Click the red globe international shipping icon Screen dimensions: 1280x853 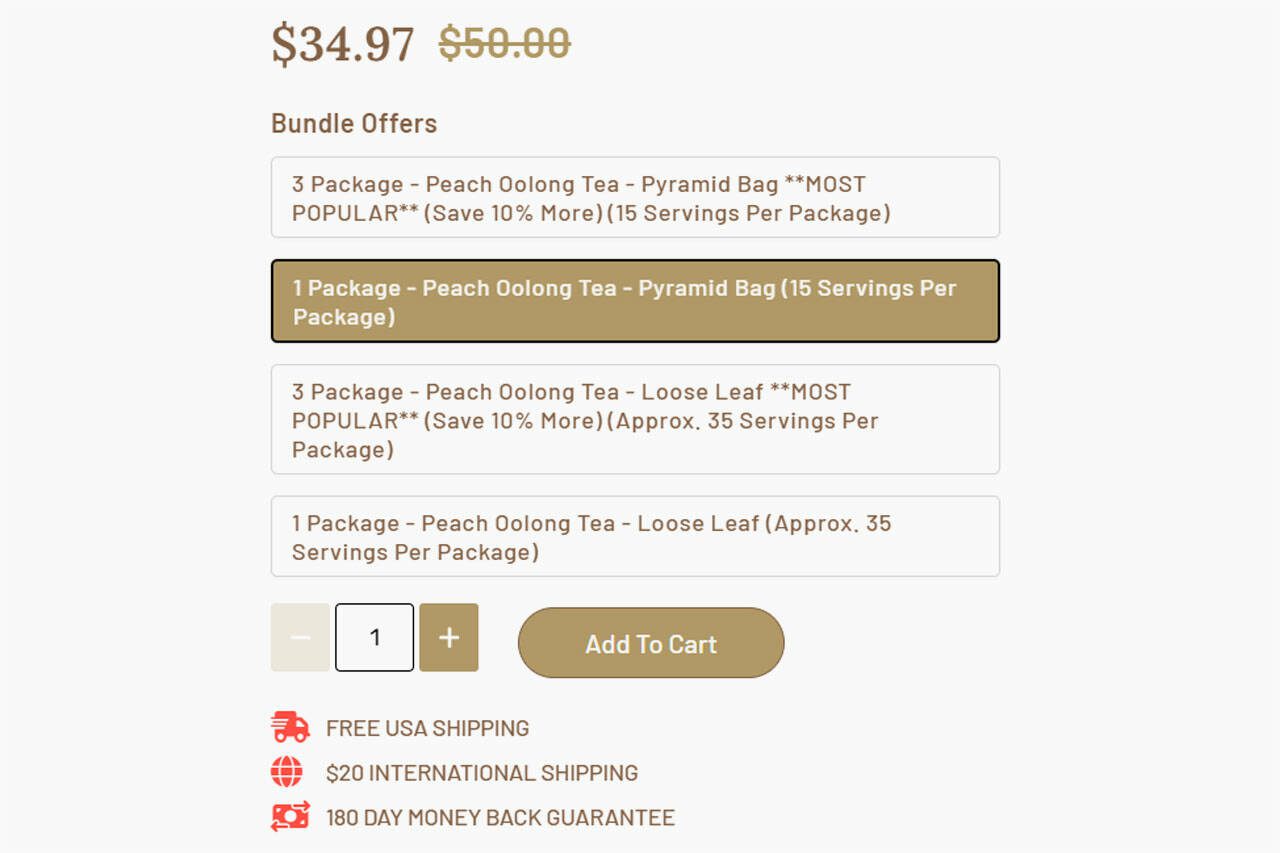pos(287,772)
